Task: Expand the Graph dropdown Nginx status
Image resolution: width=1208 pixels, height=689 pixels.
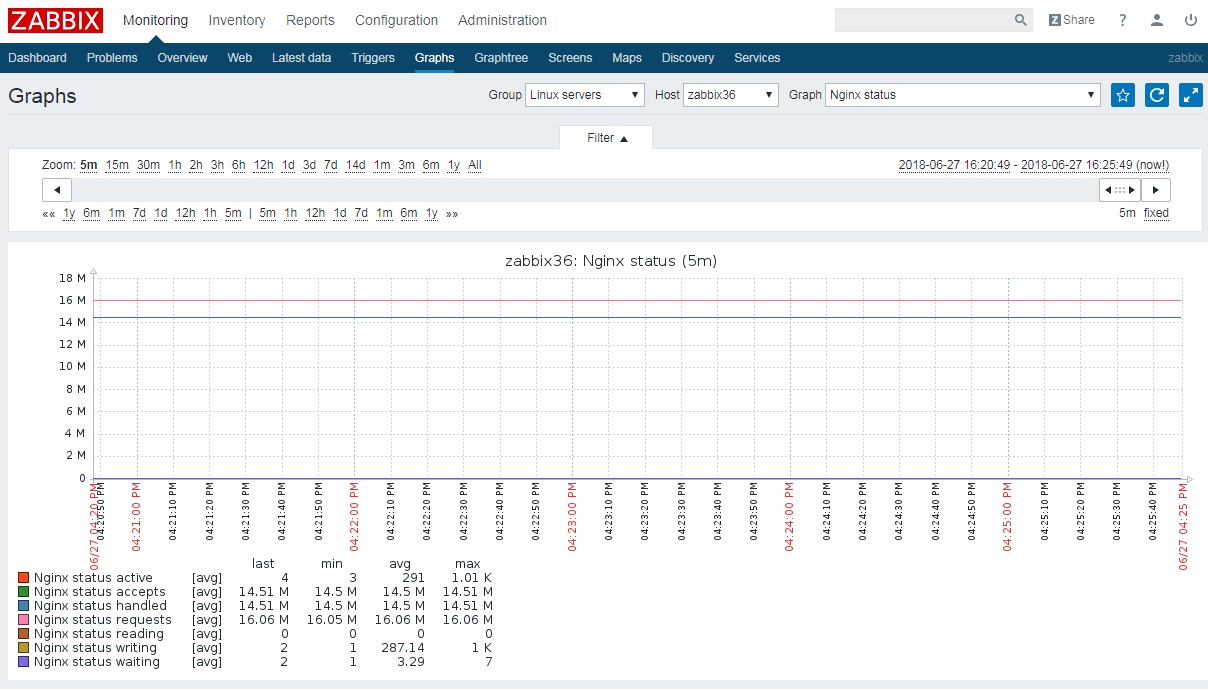Action: [963, 95]
